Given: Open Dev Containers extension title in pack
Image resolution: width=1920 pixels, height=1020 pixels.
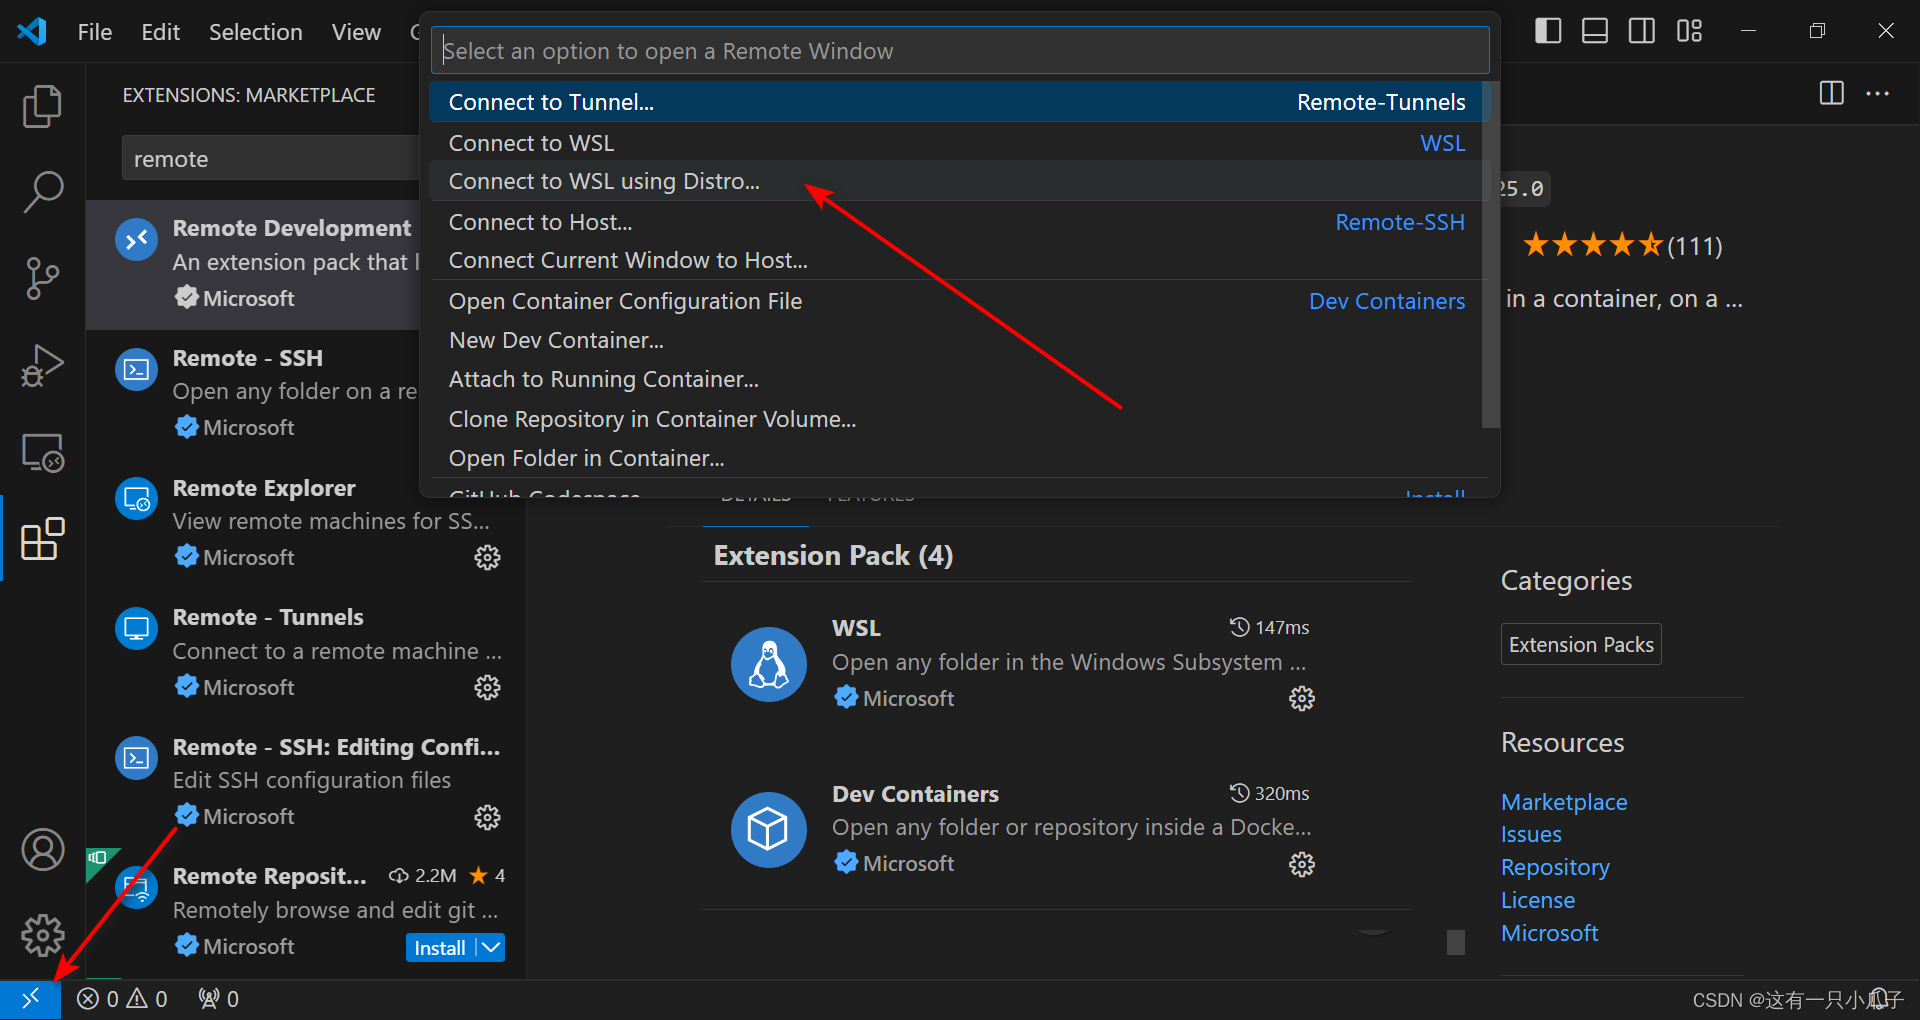Looking at the screenshot, I should (x=915, y=794).
